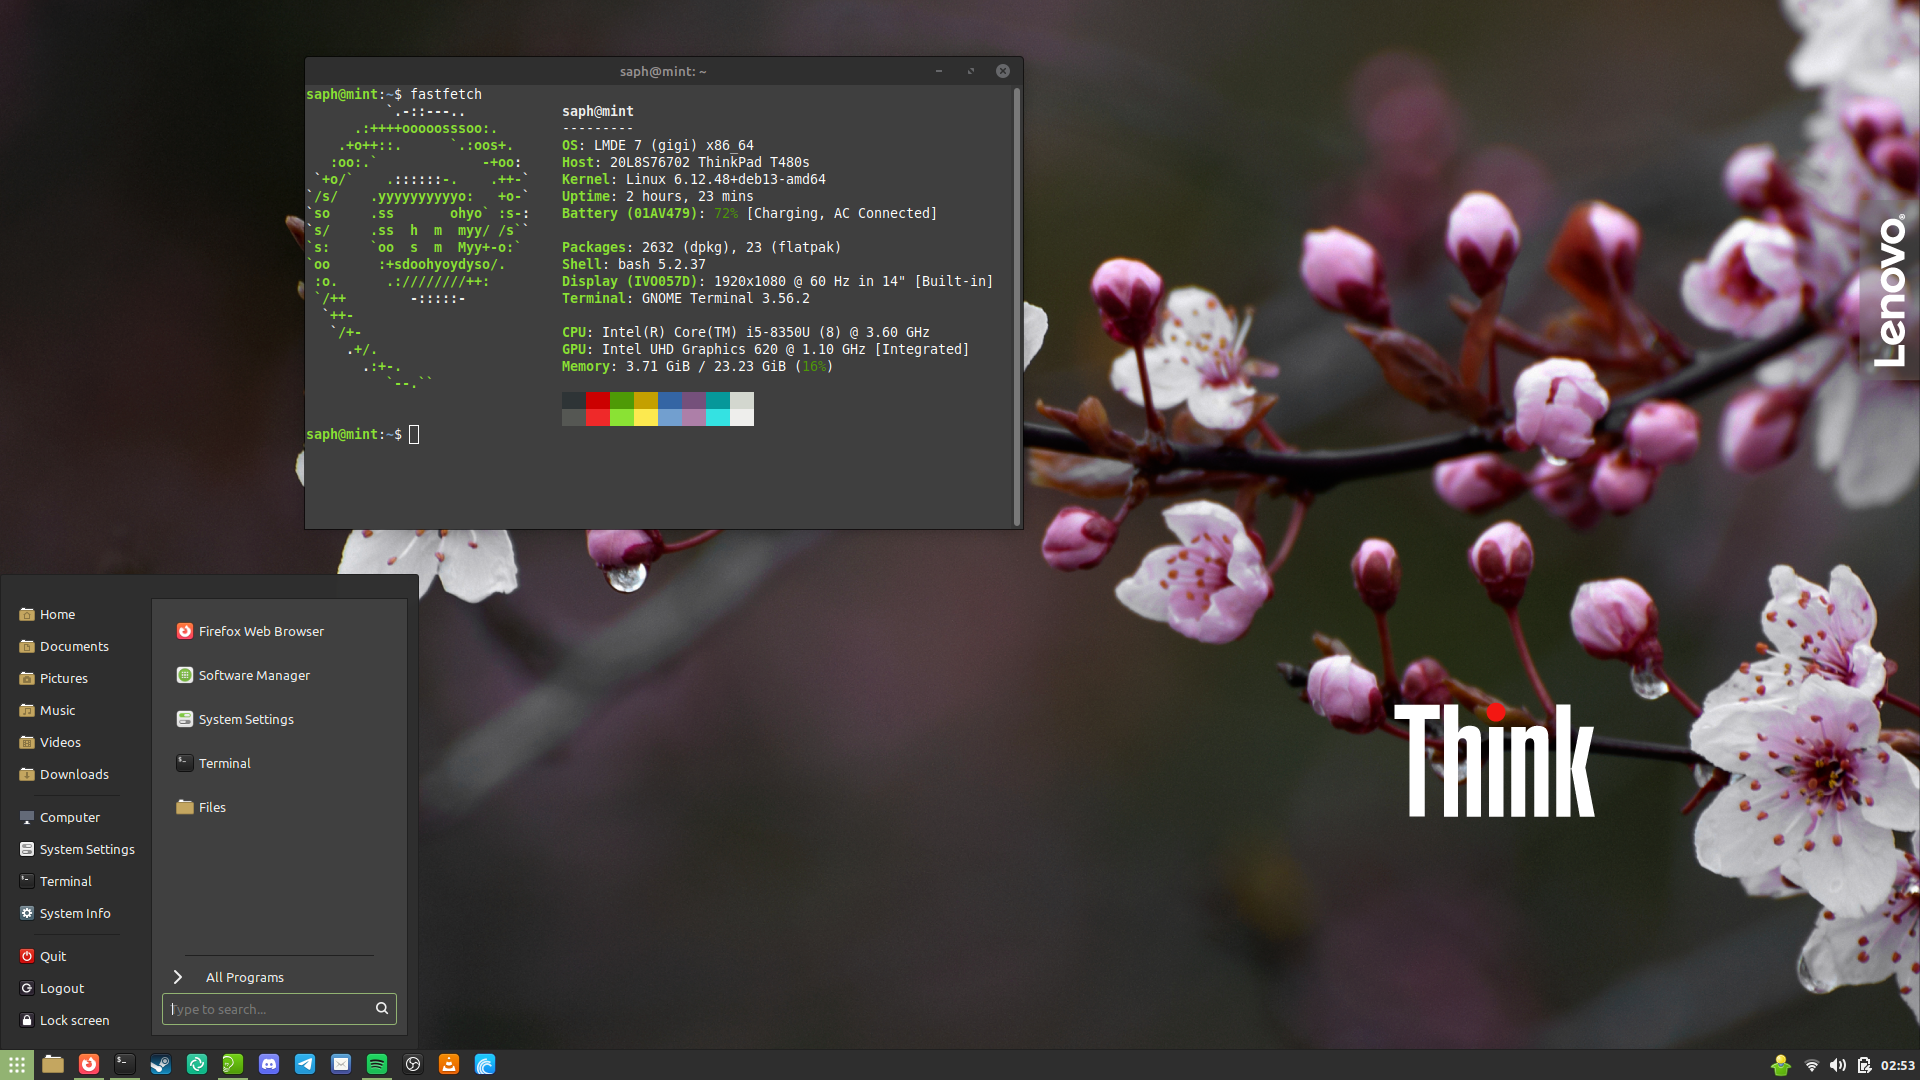Click the Wi-Fi network tray icon
The image size is (1920, 1080).
tap(1811, 1066)
